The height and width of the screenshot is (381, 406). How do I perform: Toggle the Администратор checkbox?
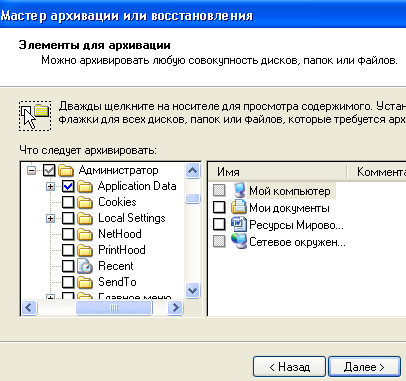tap(49, 171)
